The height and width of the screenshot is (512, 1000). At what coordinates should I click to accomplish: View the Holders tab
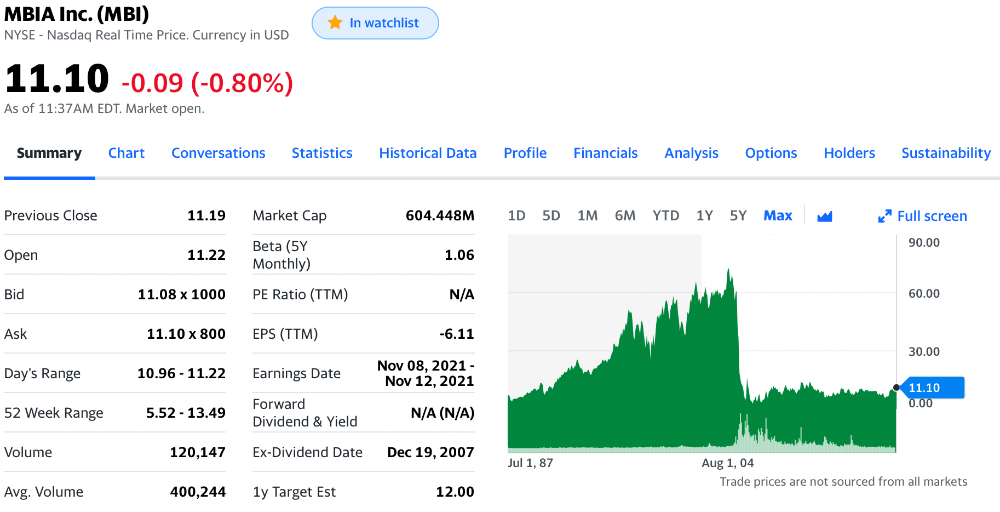(849, 153)
